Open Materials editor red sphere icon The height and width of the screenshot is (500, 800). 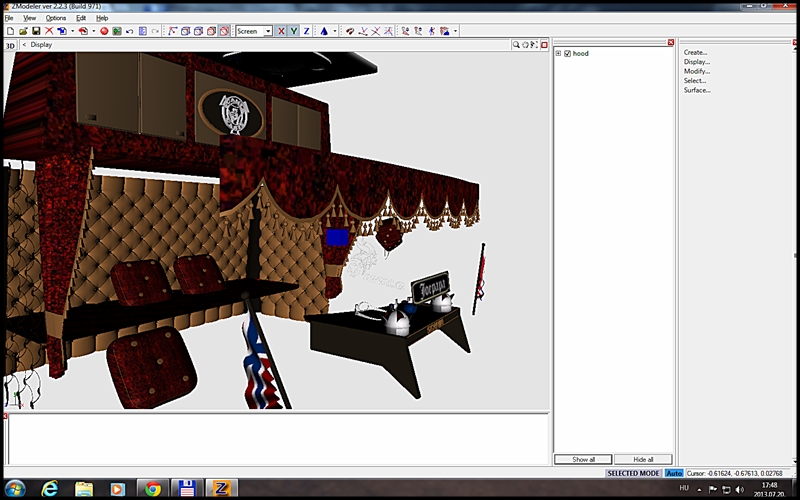104,31
